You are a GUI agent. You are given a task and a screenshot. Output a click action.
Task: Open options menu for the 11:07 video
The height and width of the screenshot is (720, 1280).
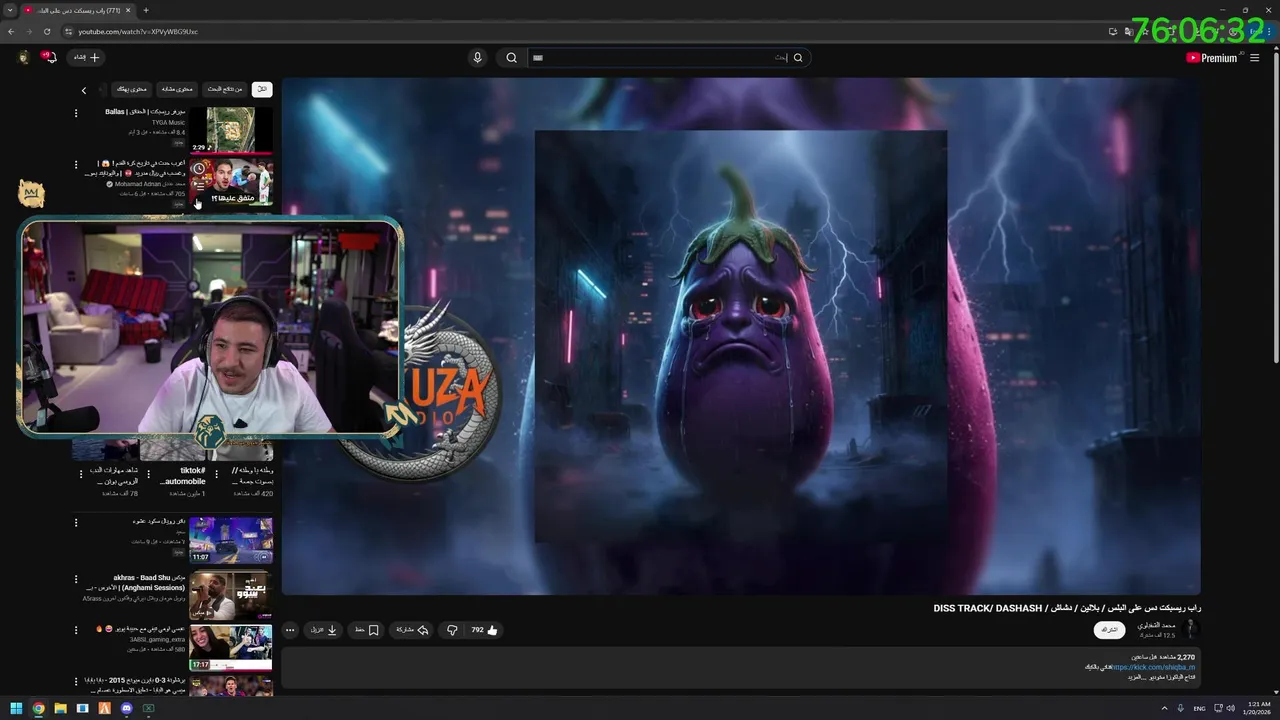pos(76,522)
